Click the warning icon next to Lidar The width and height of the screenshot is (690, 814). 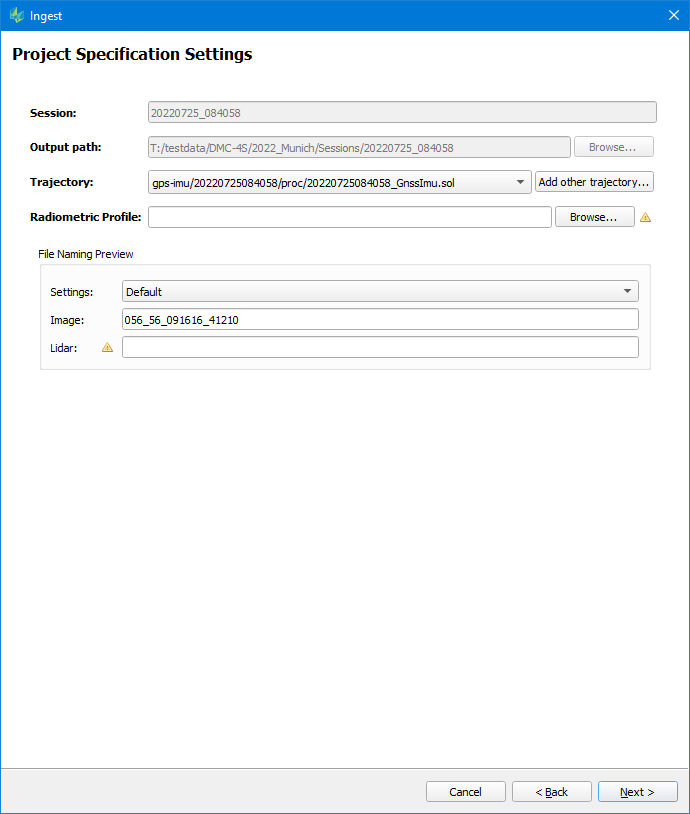point(107,347)
